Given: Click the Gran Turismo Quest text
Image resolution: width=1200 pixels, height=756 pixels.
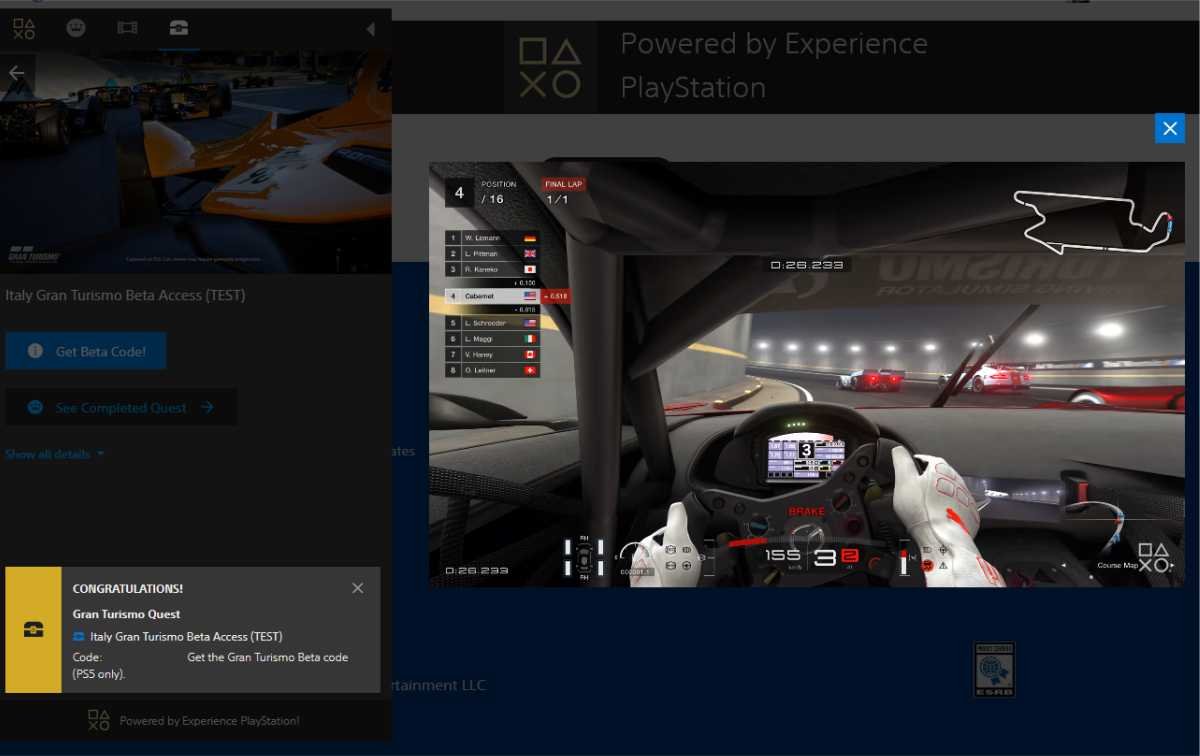Looking at the screenshot, I should click(x=126, y=614).
